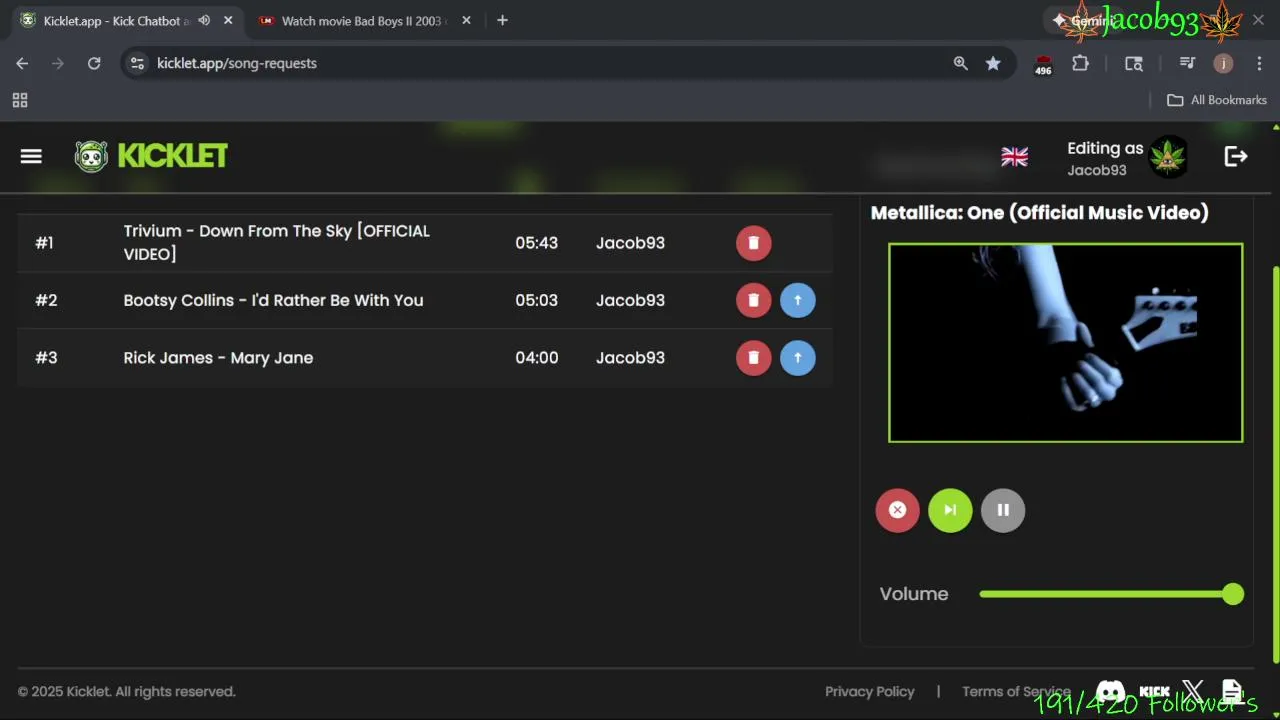Go back in browser history
This screenshot has height=720, width=1280.
coord(22,63)
